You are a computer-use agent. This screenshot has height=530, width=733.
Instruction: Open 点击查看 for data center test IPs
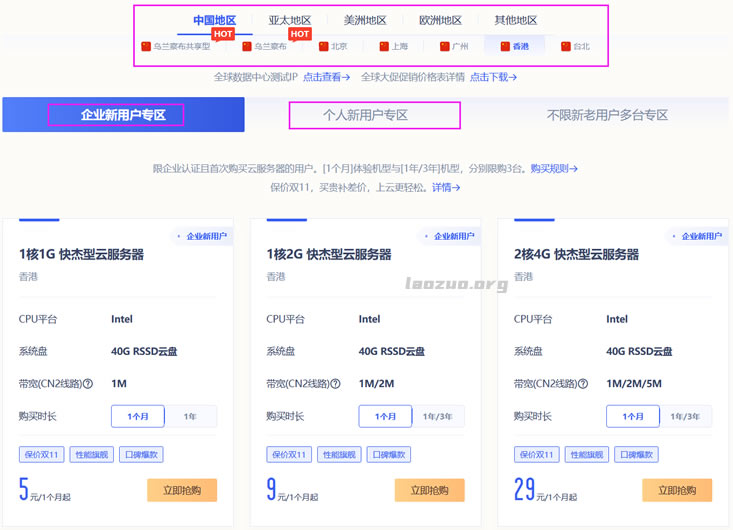coord(327,77)
